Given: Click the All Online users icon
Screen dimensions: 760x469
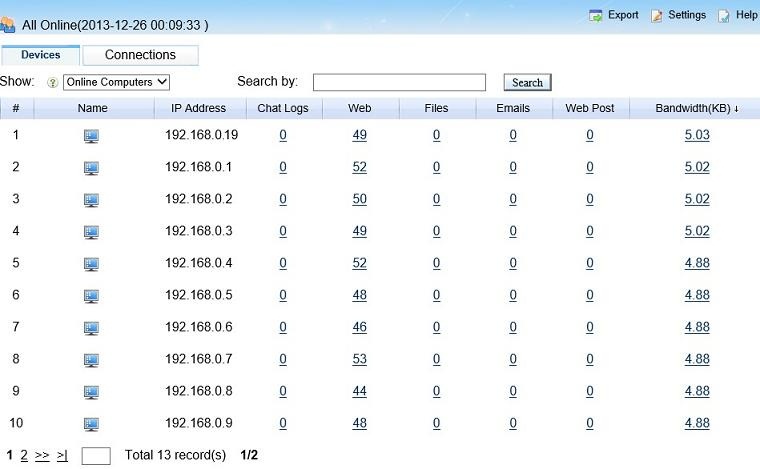Looking at the screenshot, I should [7, 25].
